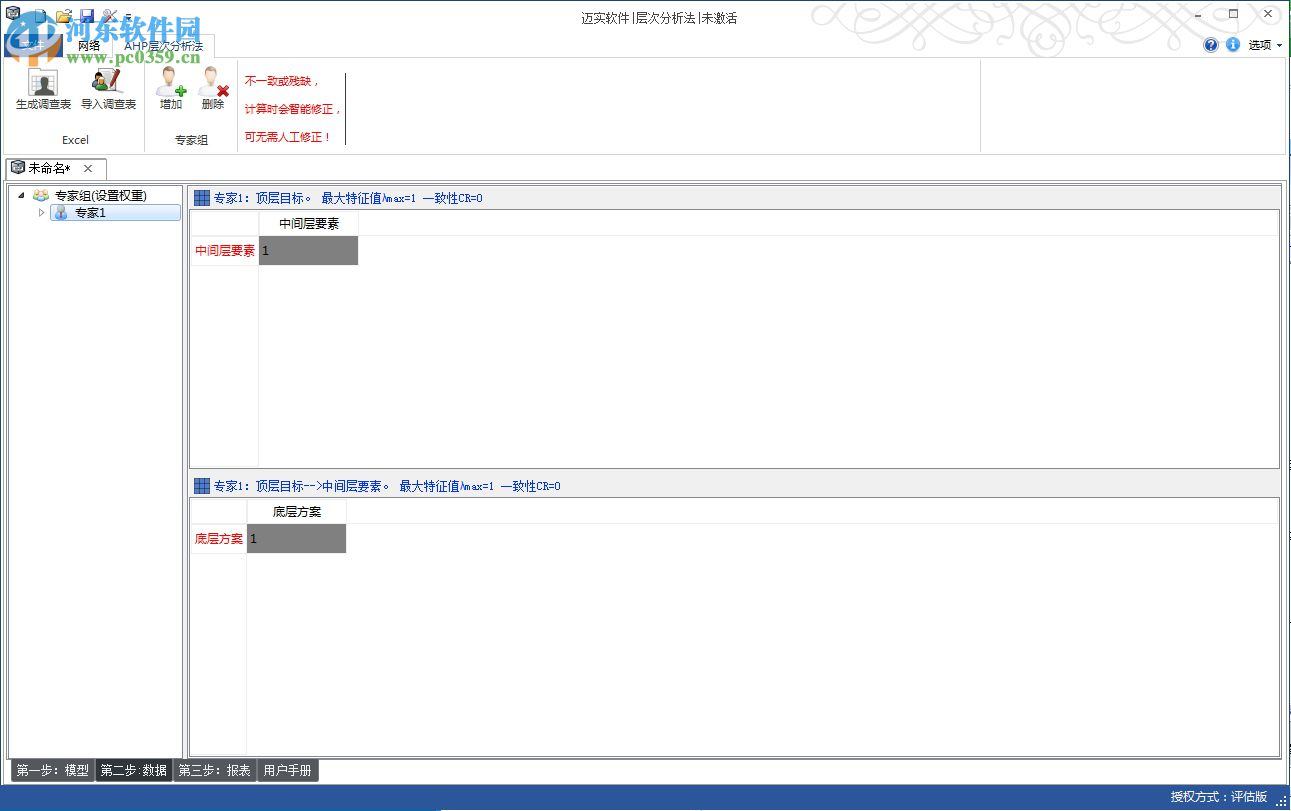Click the Excel ribbon group label

tap(75, 140)
